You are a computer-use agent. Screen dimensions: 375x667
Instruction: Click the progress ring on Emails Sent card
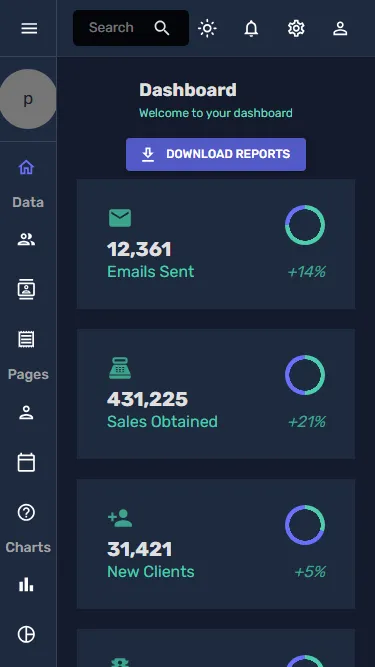tap(305, 225)
